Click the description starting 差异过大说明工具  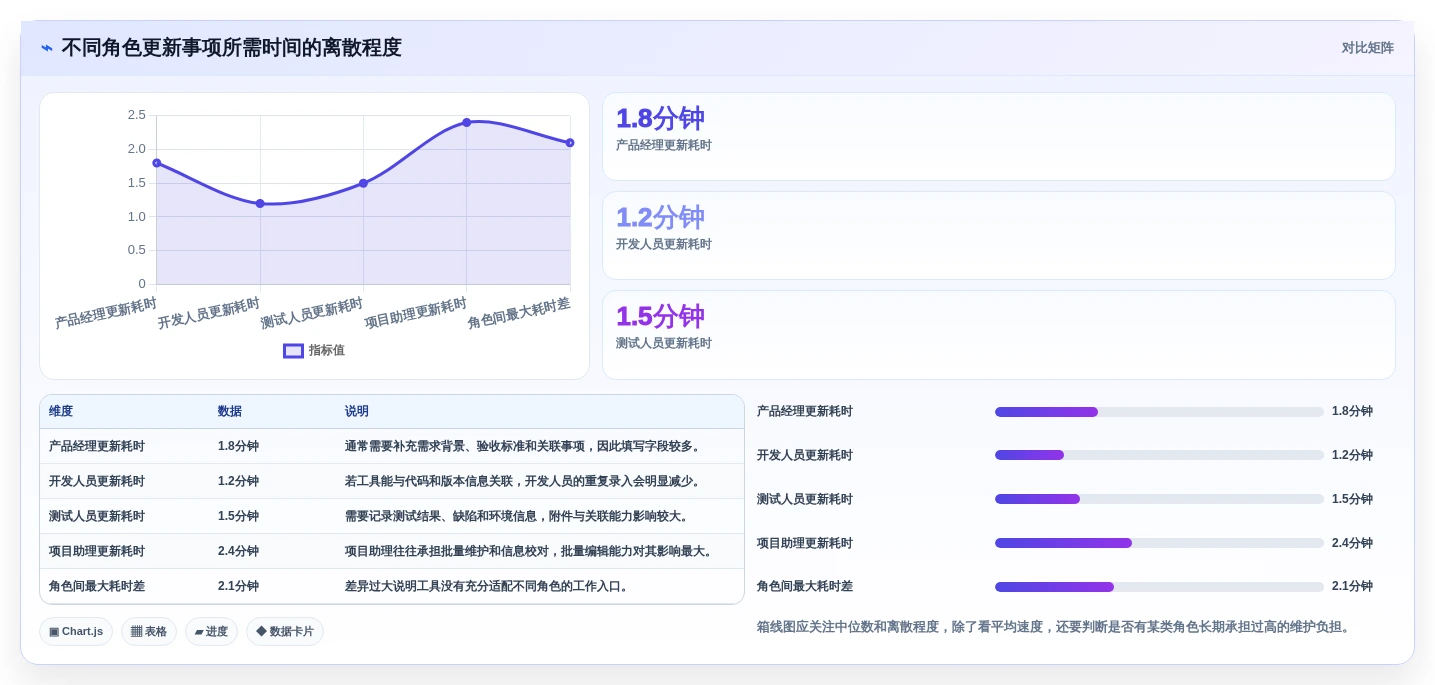[x=489, y=587]
